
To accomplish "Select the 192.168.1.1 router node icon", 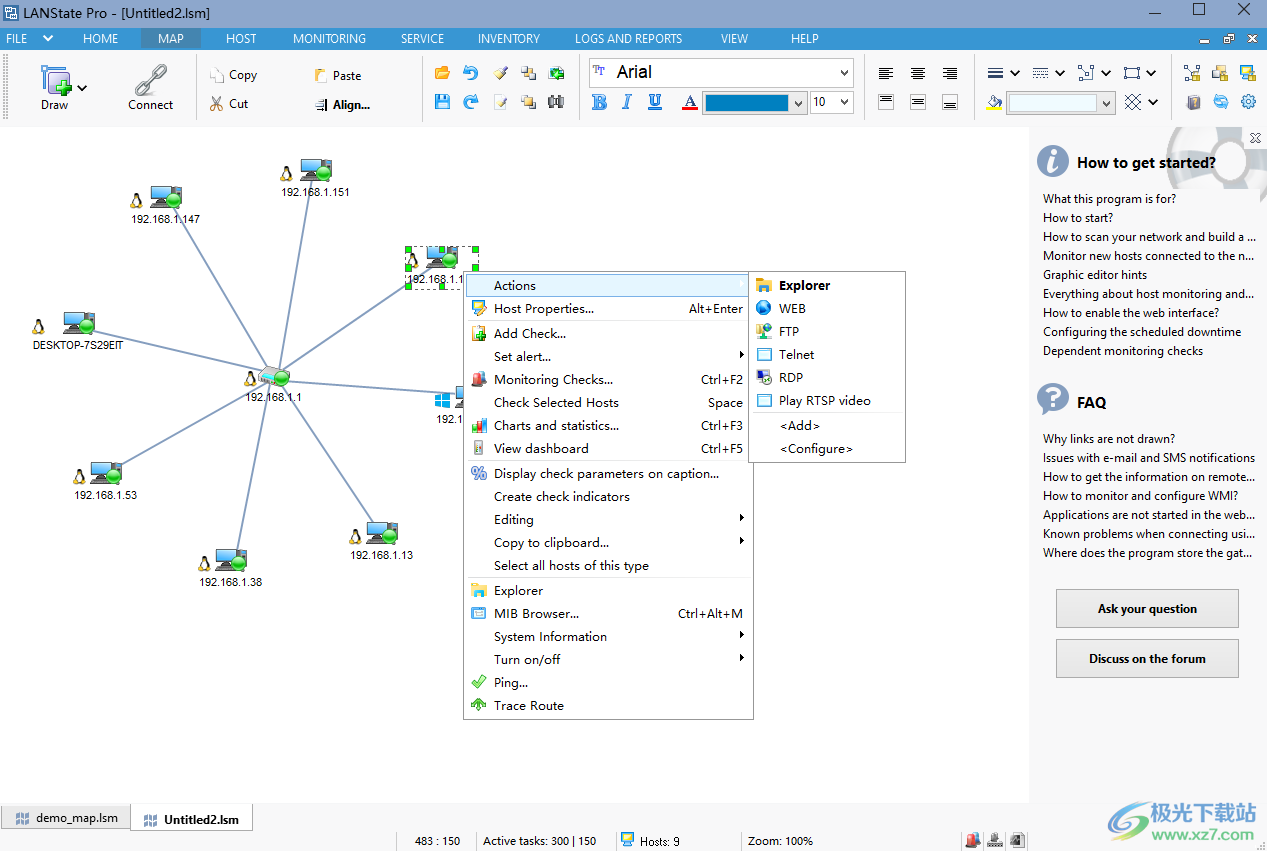I will click(271, 377).
